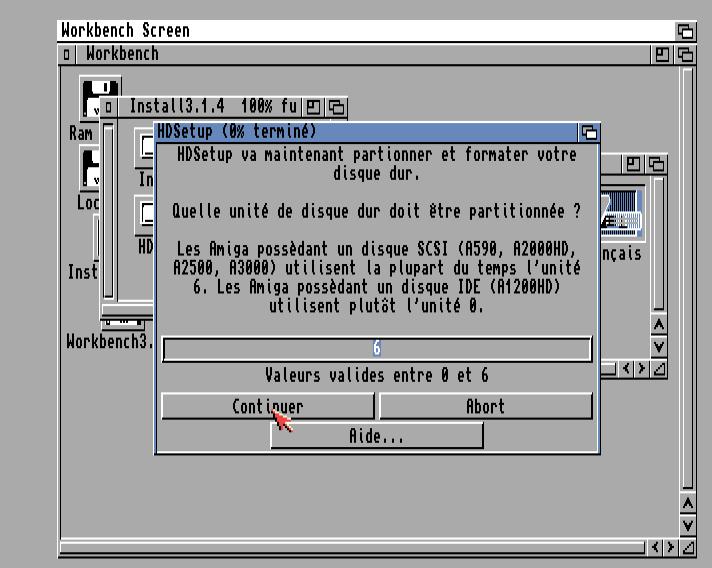
Task: Click the Workbench Screen title bar
Action: click(367, 31)
